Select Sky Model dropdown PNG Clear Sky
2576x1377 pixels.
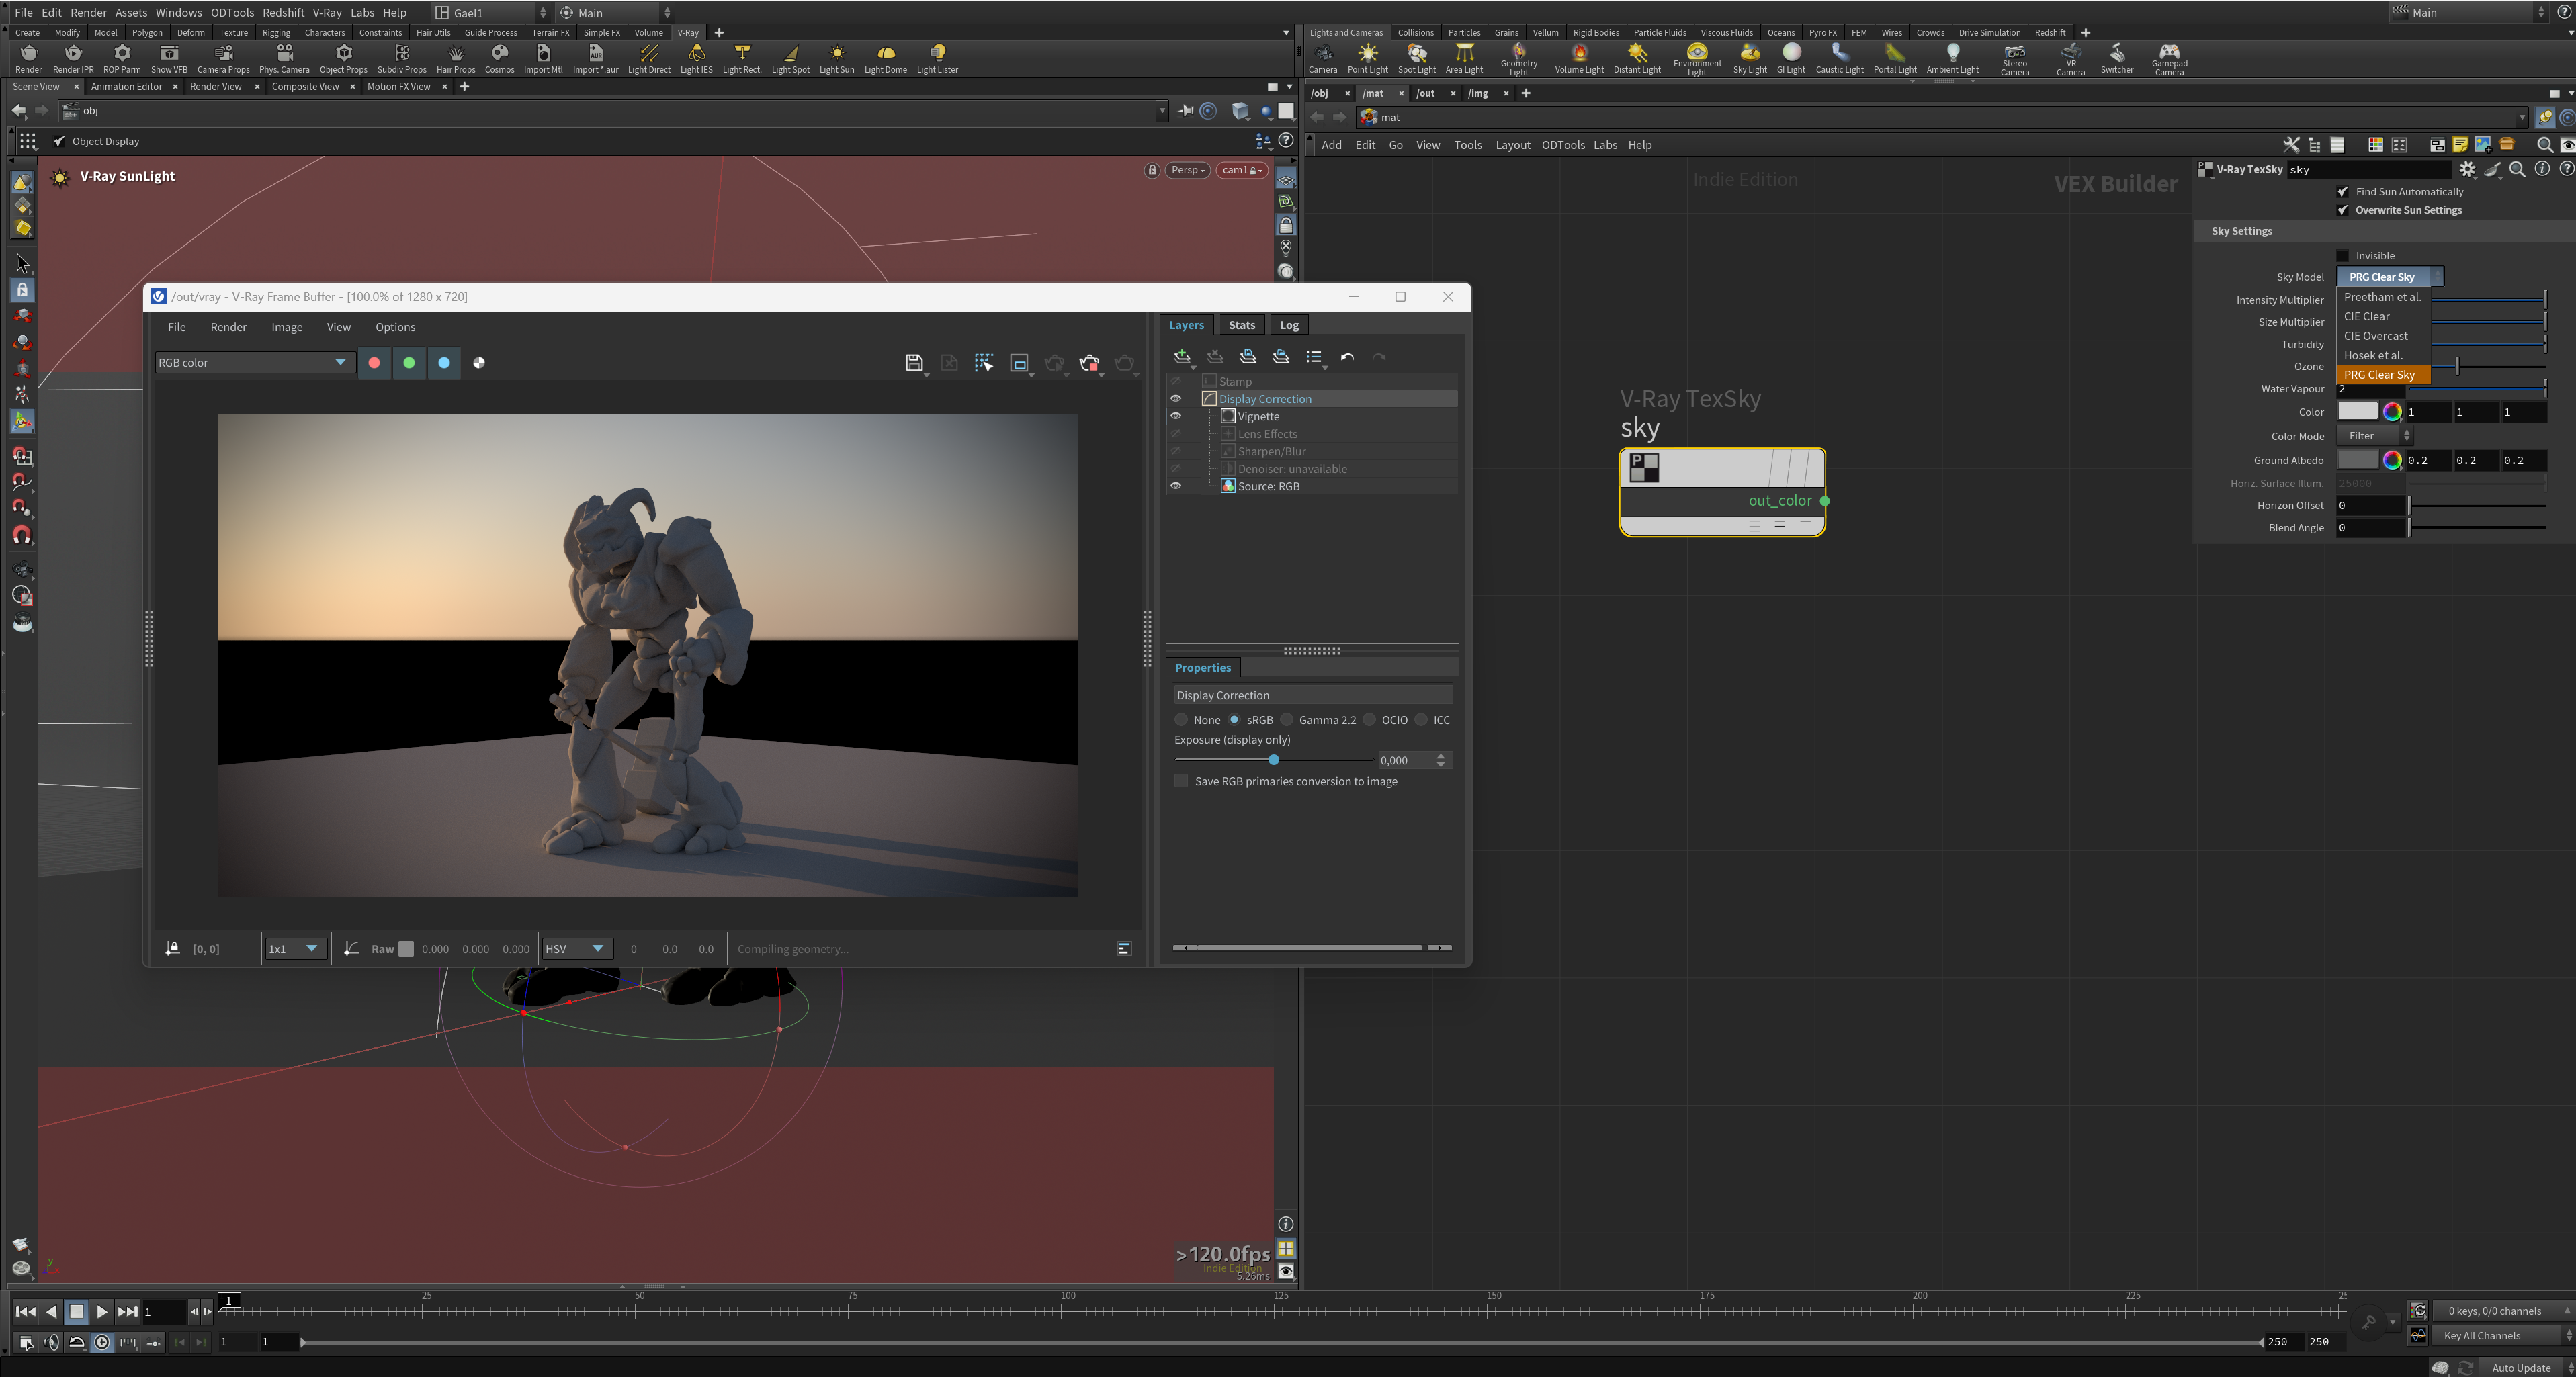2380,375
